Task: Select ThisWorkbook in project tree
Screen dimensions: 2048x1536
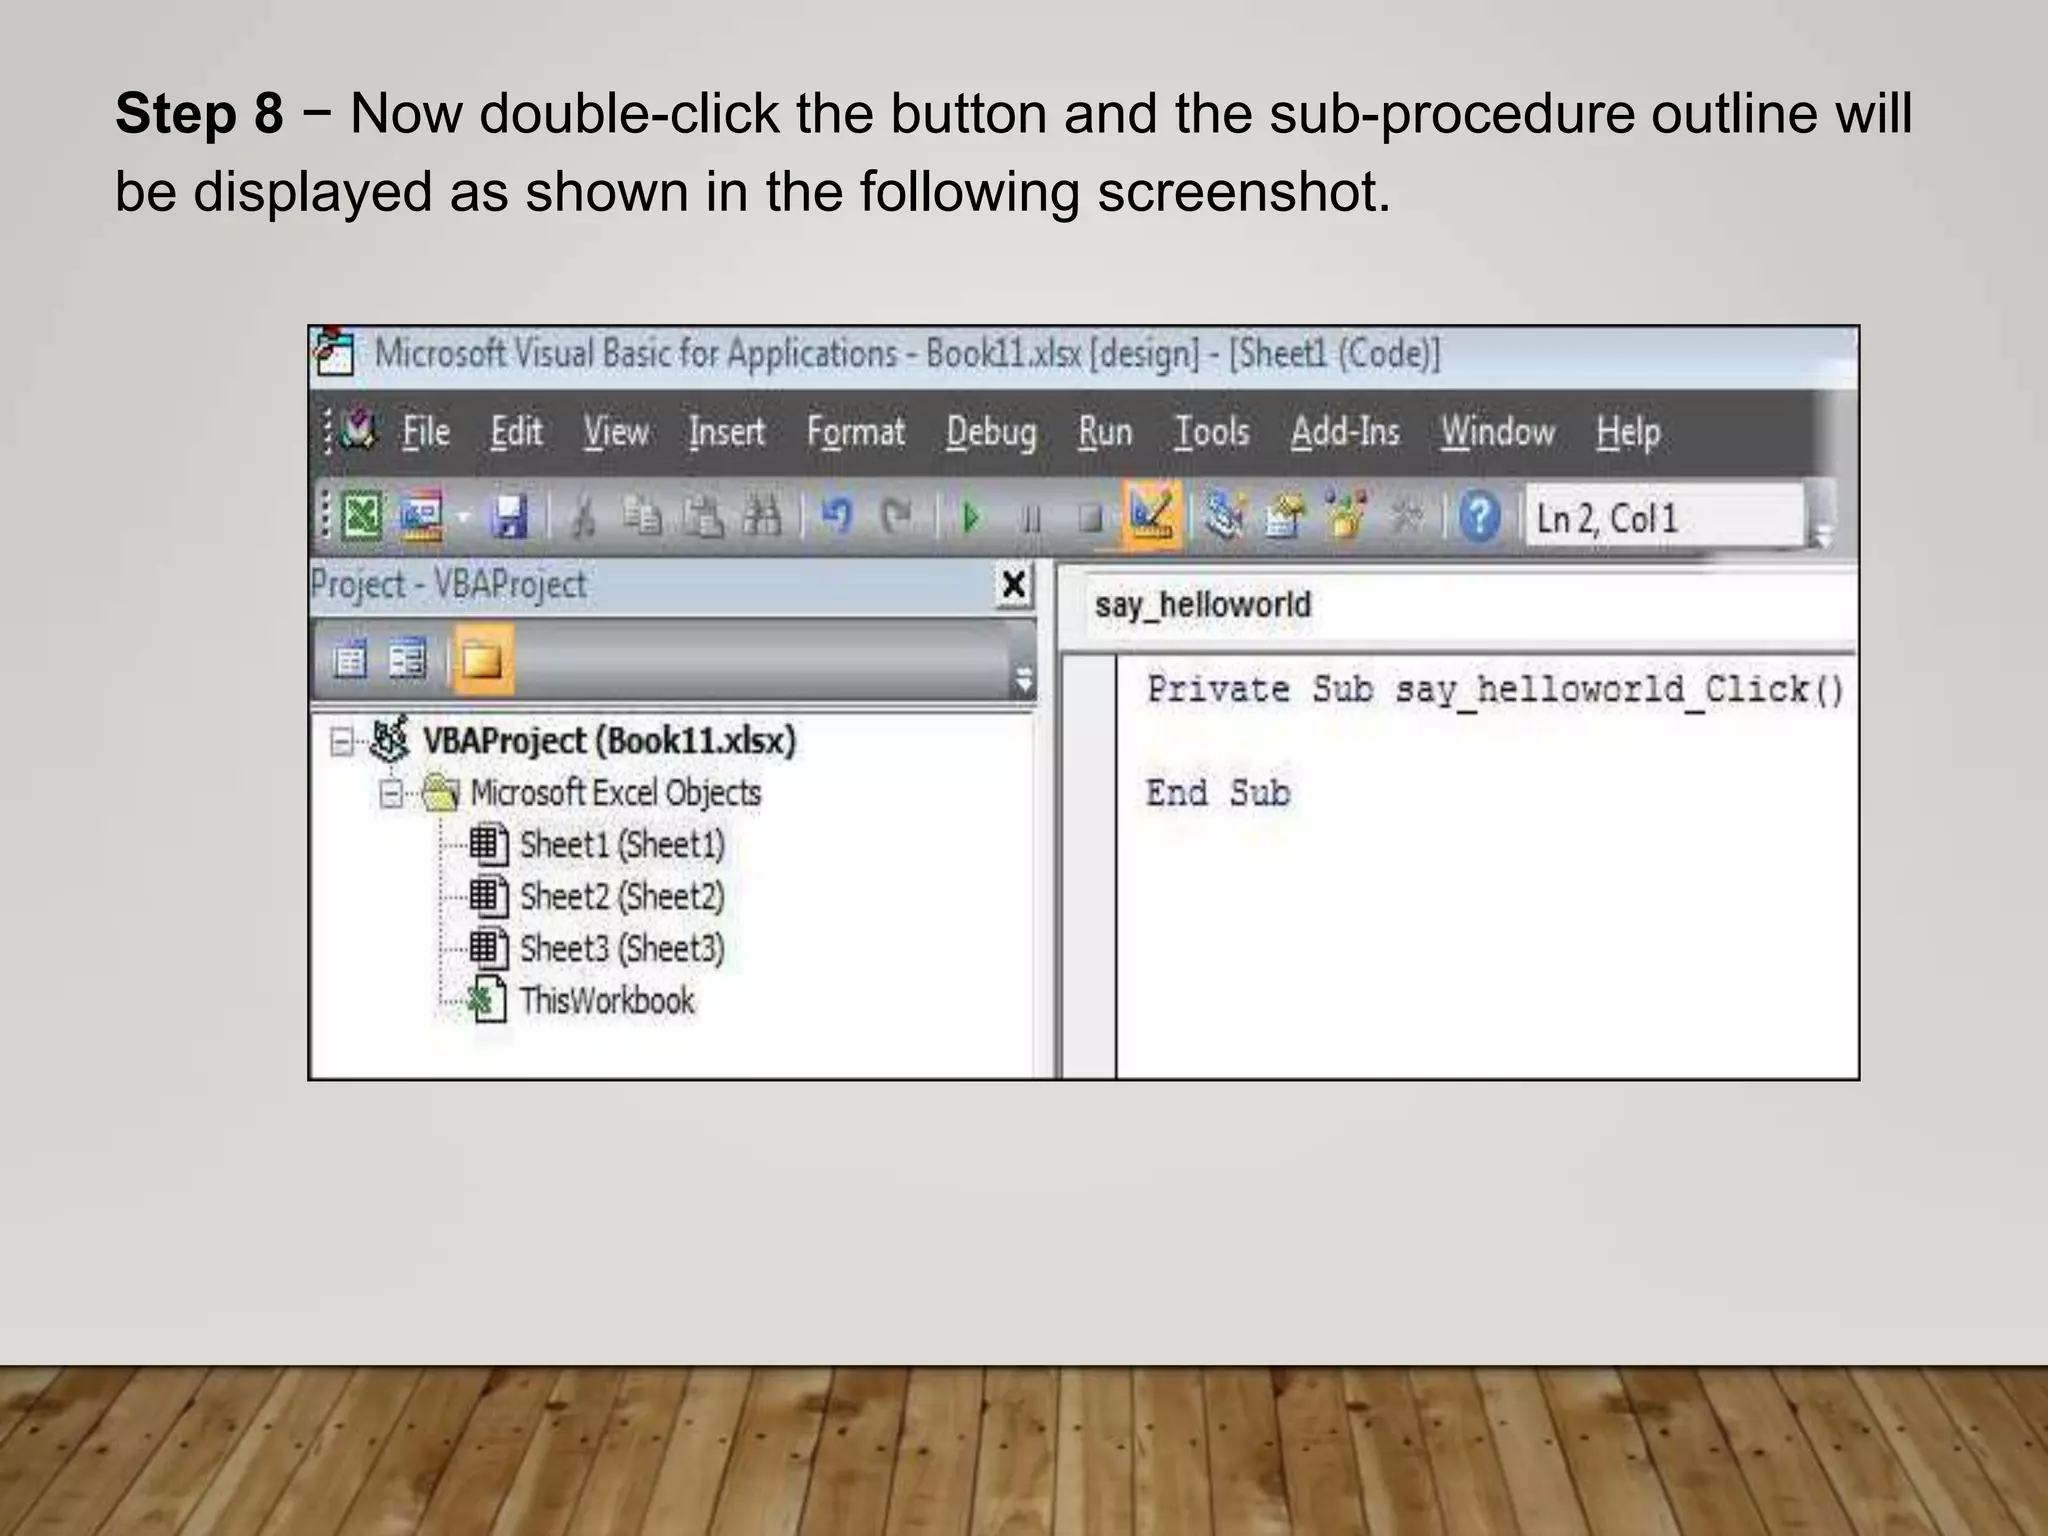Action: 606,1000
